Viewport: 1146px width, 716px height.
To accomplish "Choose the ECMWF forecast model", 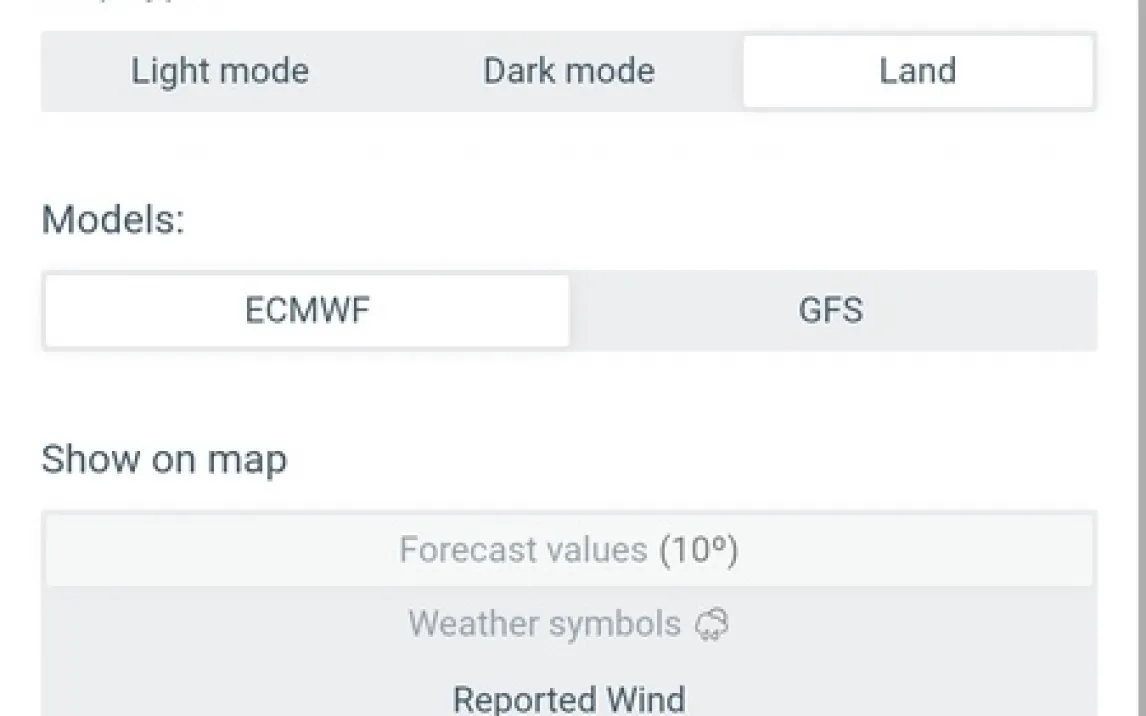I will (x=307, y=311).
